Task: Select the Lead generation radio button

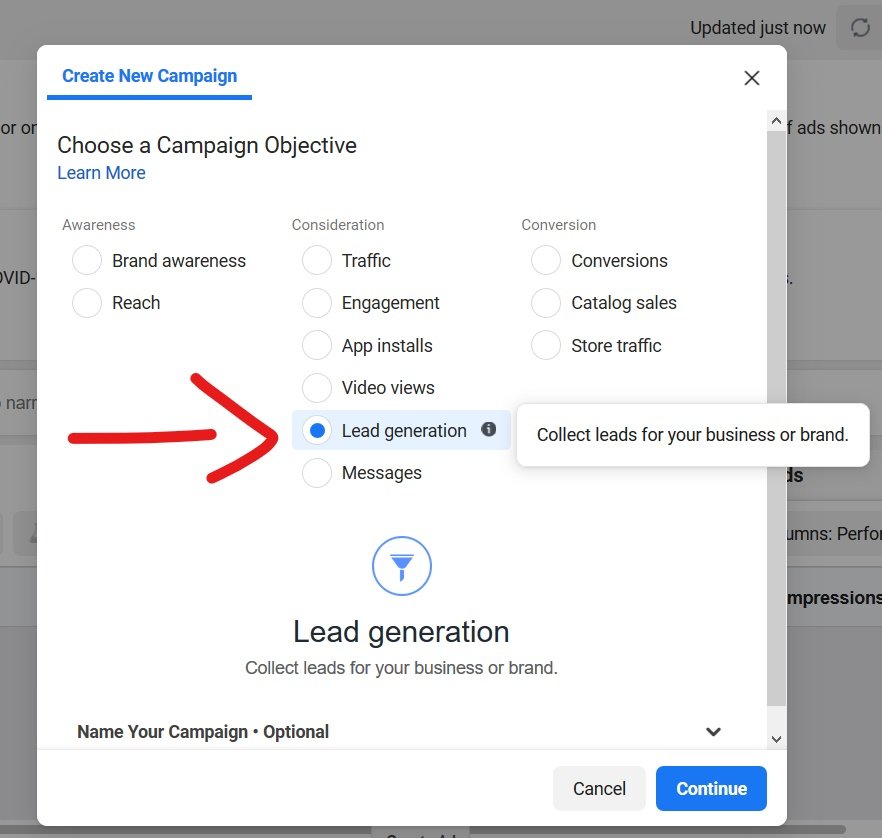Action: point(317,430)
